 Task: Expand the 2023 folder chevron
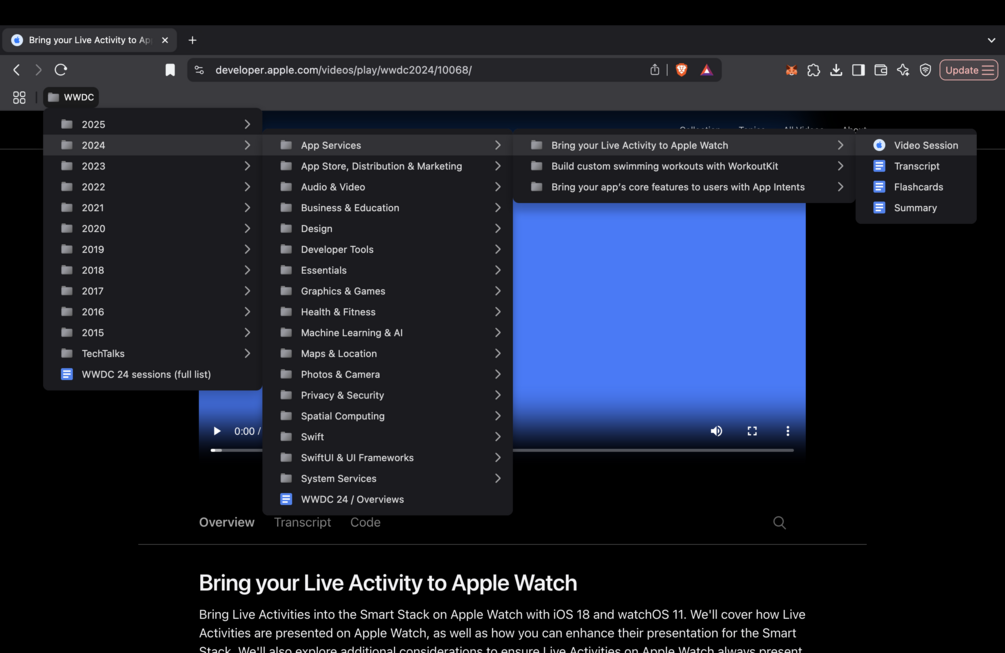(247, 166)
